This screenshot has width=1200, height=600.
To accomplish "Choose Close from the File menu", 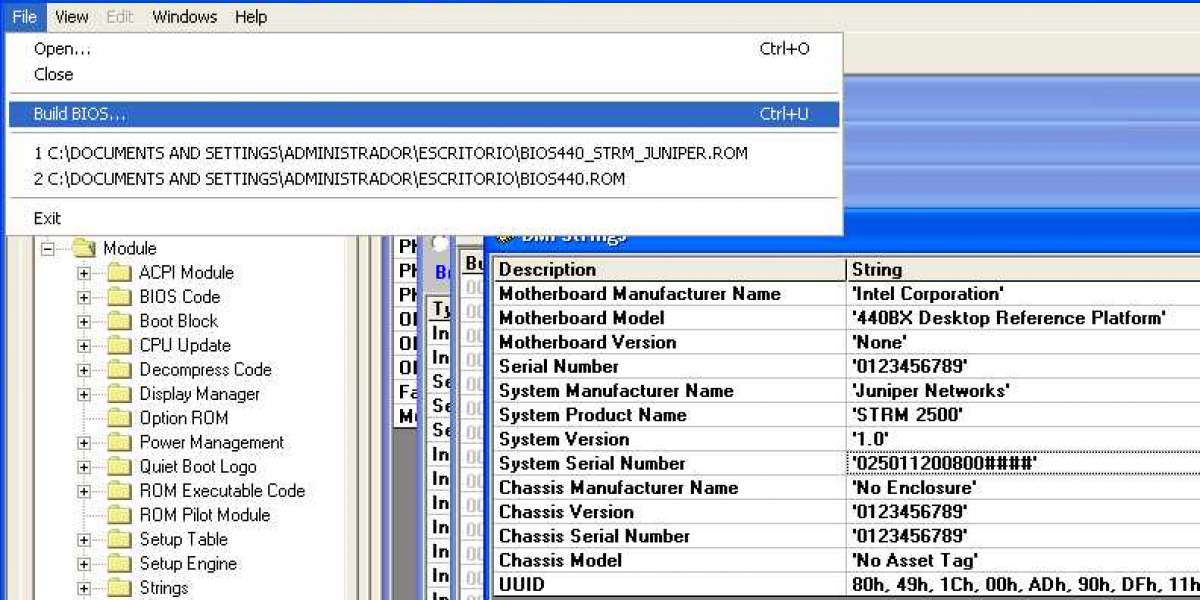I will pos(423,74).
